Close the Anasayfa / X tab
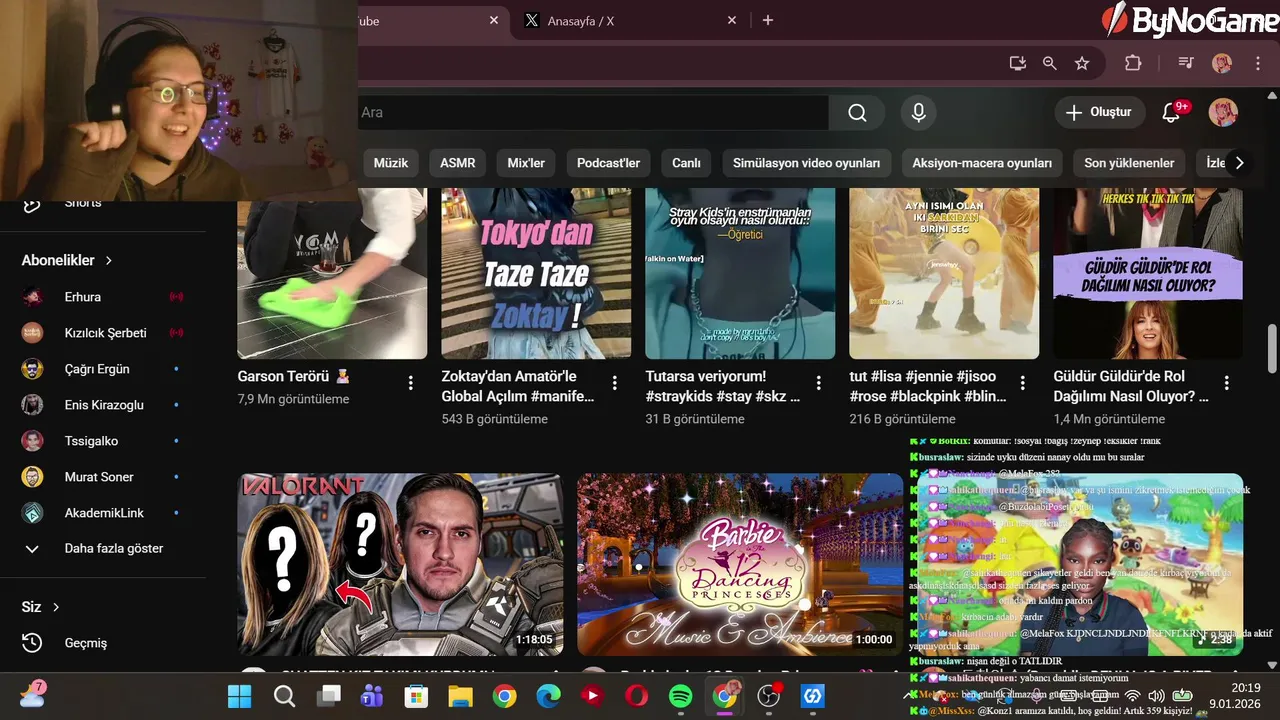 (732, 20)
